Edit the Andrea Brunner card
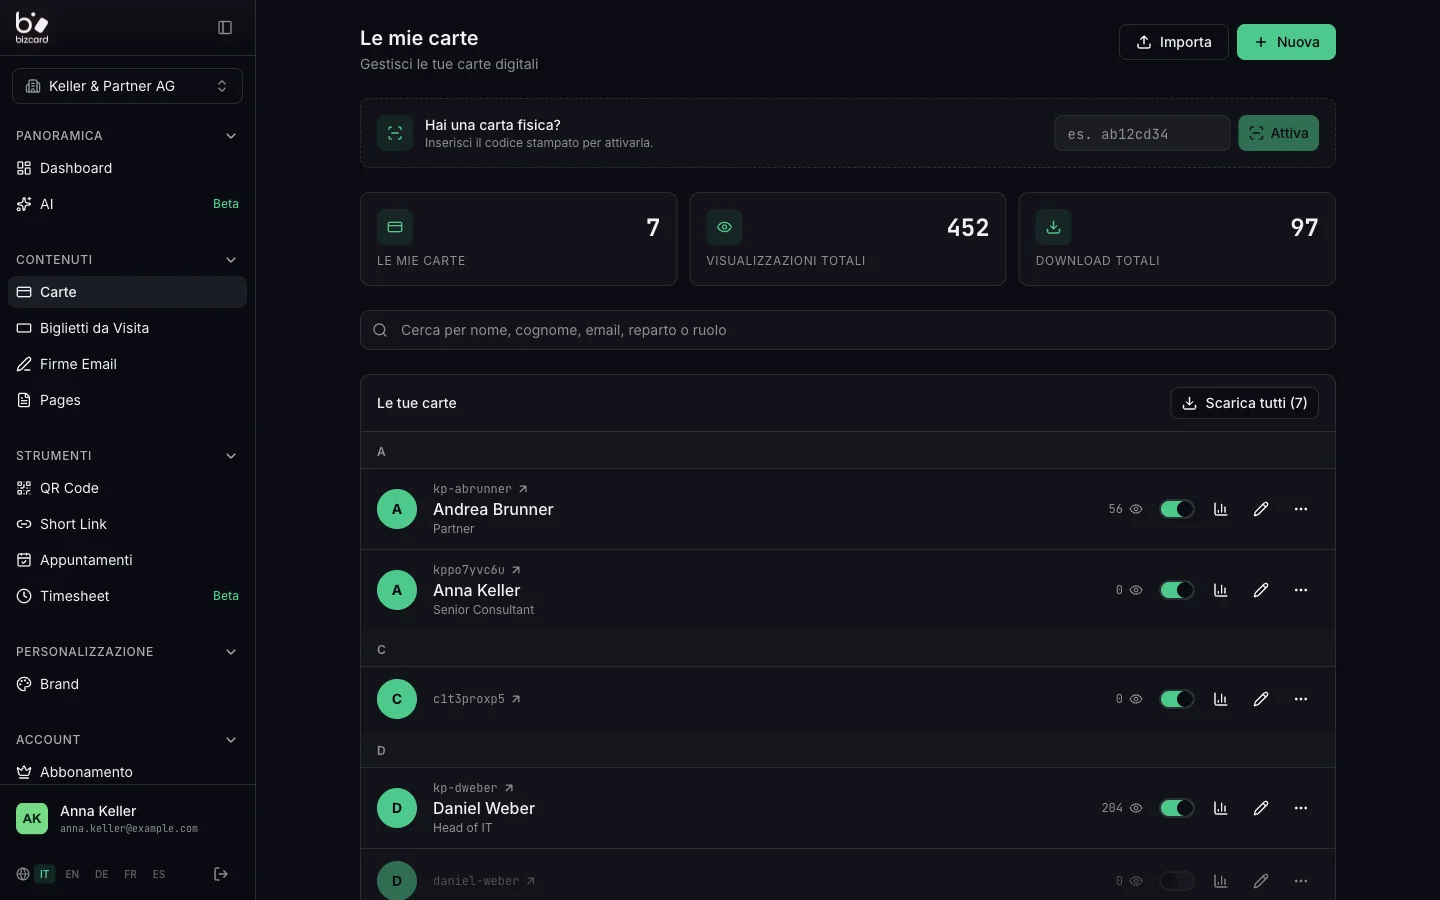 coord(1261,509)
